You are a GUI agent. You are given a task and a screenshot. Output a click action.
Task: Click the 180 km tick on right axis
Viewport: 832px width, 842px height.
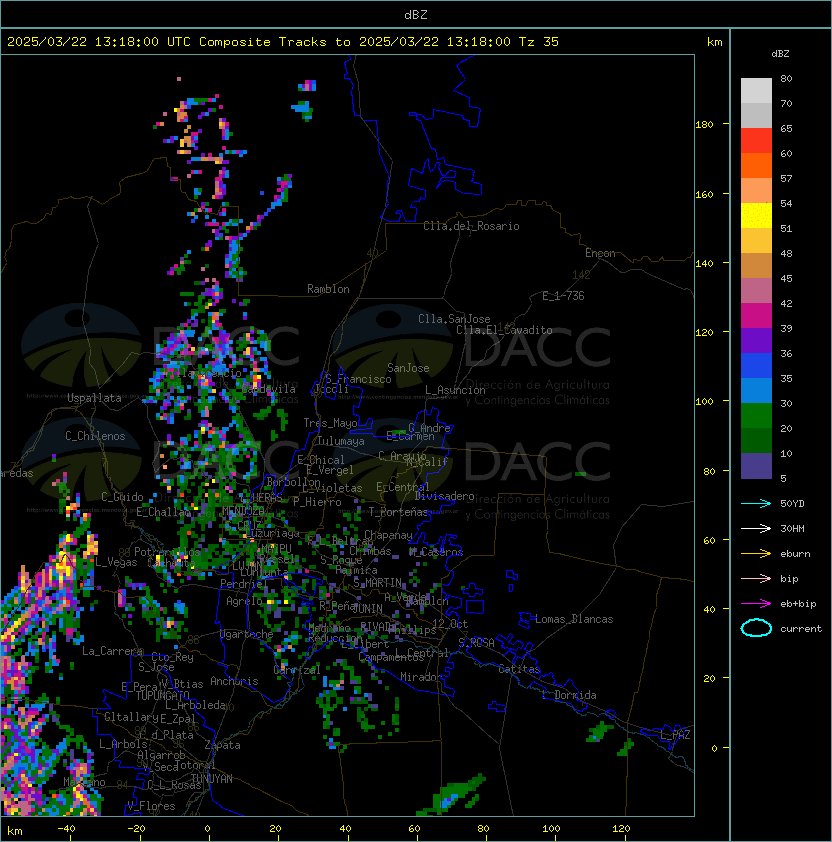pos(704,124)
